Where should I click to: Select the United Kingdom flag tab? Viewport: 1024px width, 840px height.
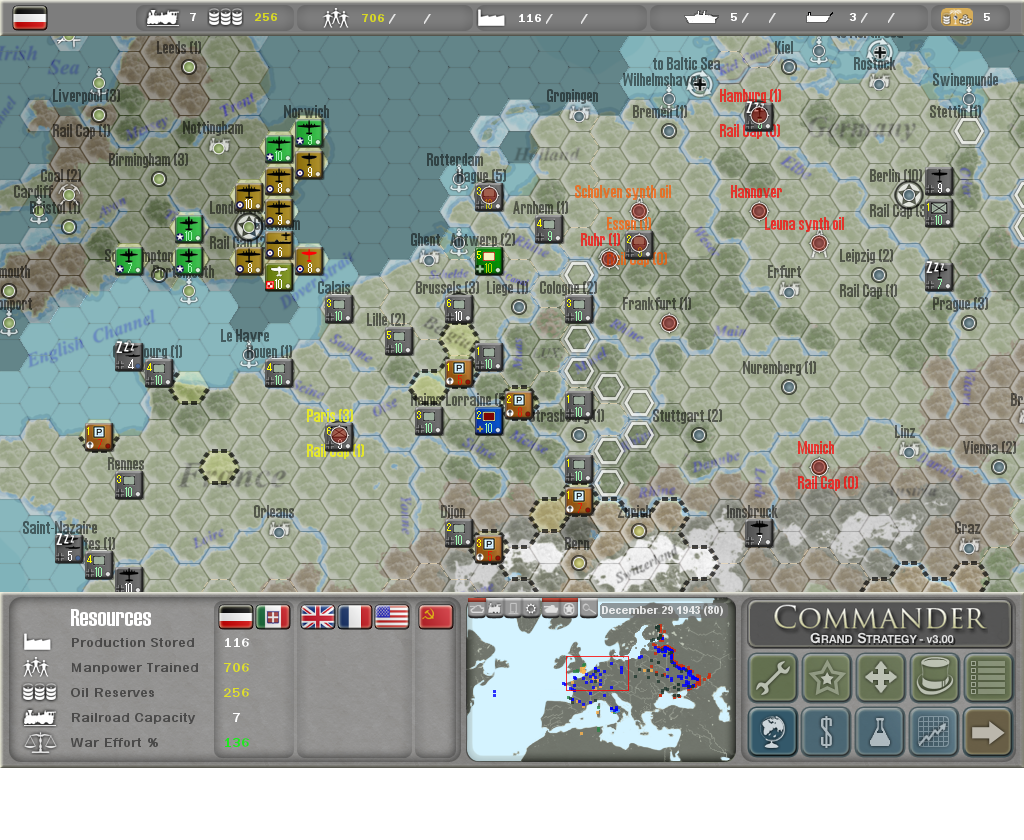[x=318, y=617]
